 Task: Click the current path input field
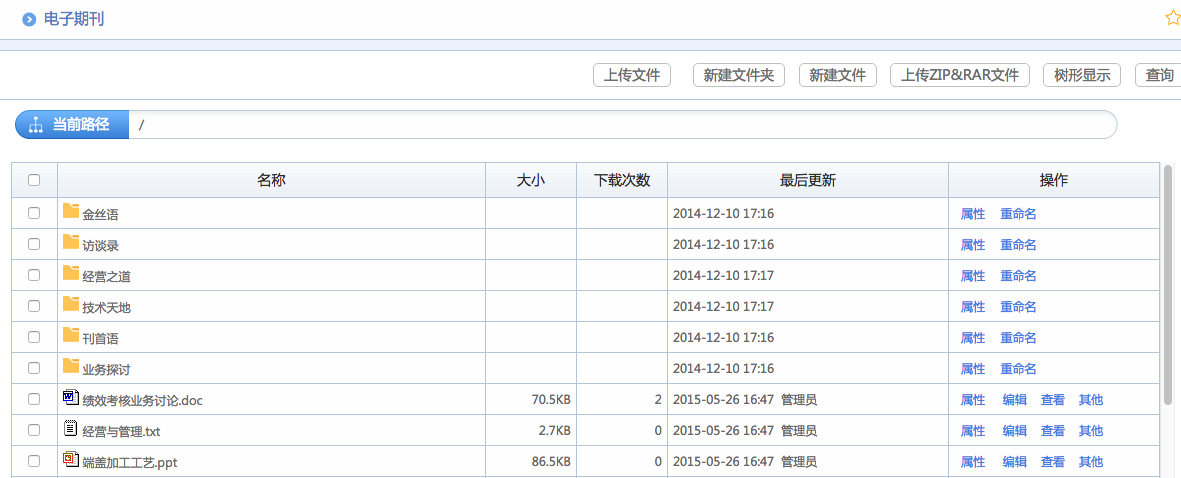(x=620, y=125)
